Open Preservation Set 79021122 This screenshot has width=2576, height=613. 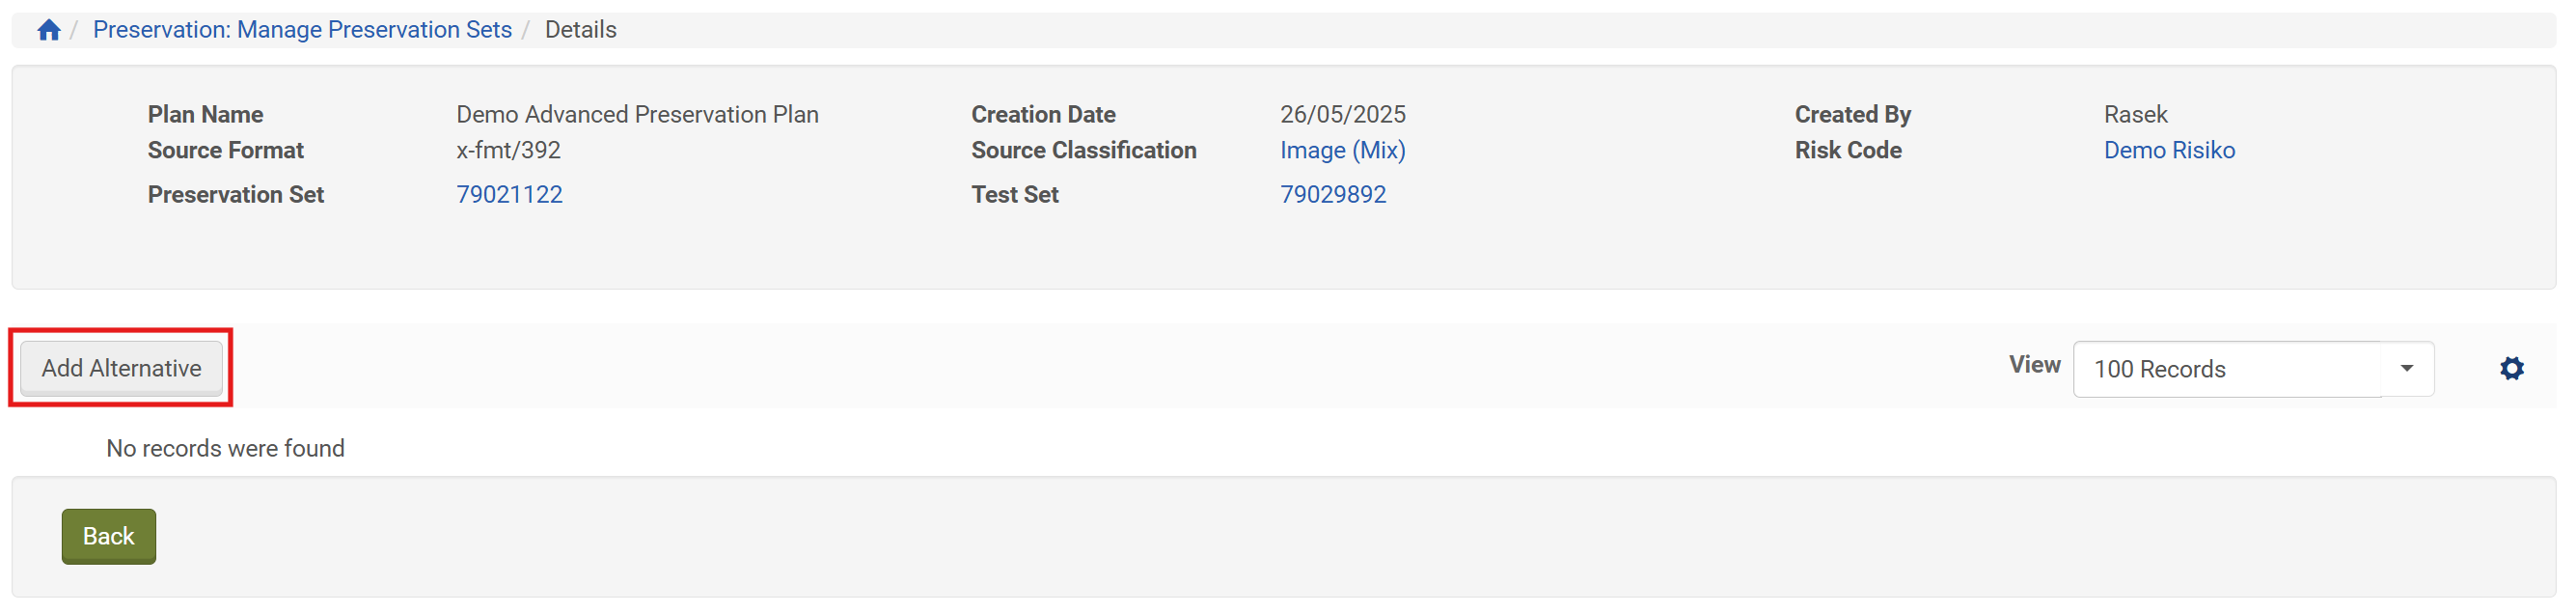pos(509,195)
